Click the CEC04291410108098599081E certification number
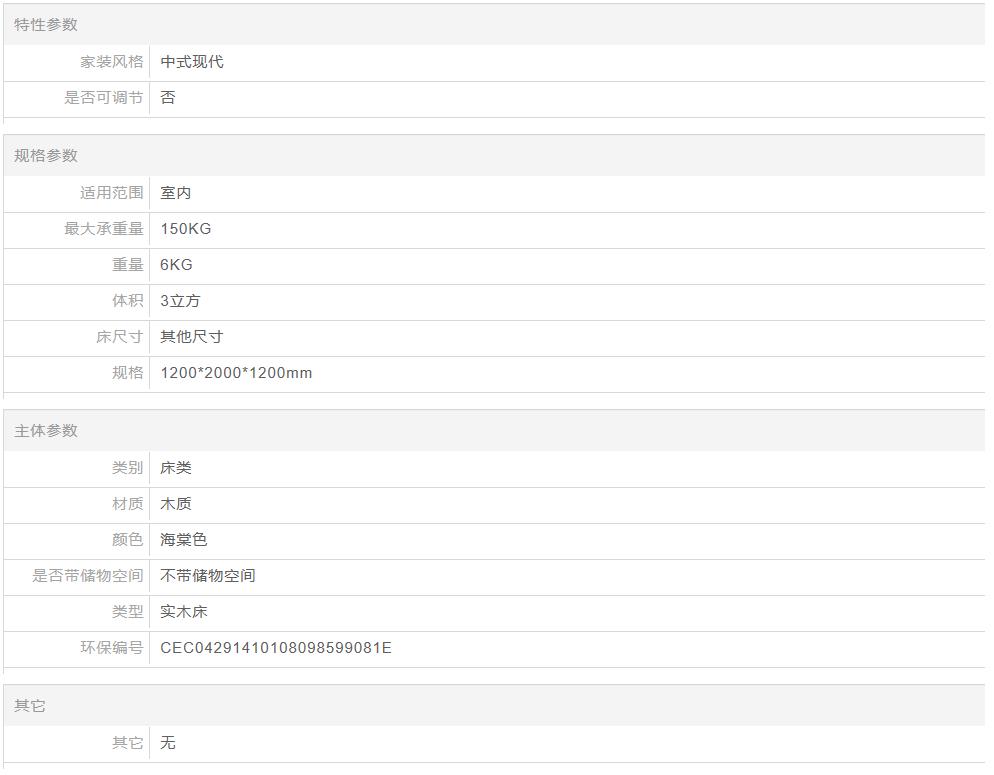This screenshot has height=775, width=994. pyautogui.click(x=276, y=648)
